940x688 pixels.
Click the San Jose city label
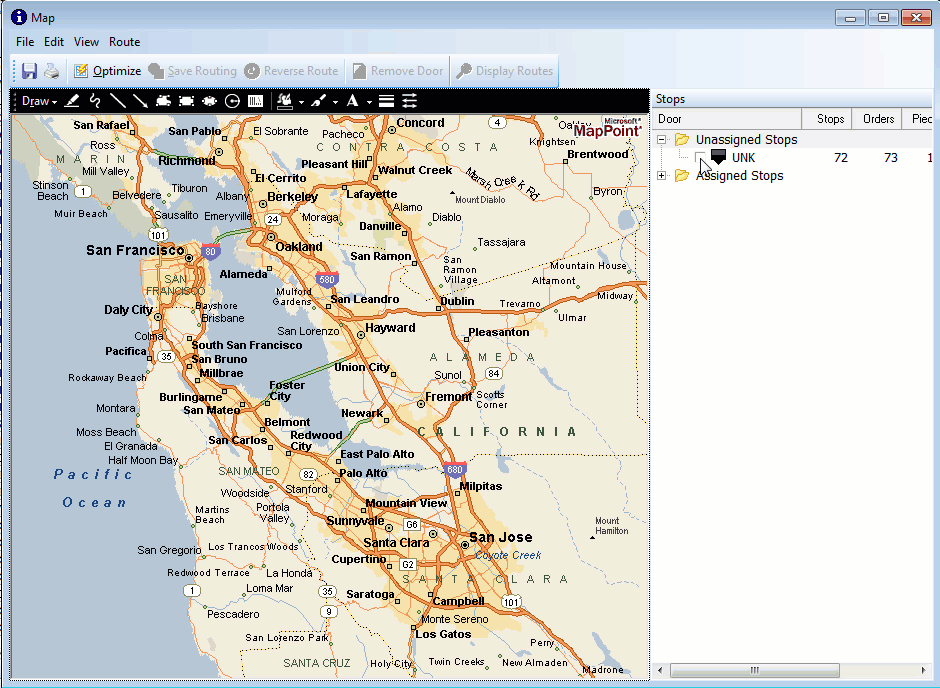(x=501, y=537)
